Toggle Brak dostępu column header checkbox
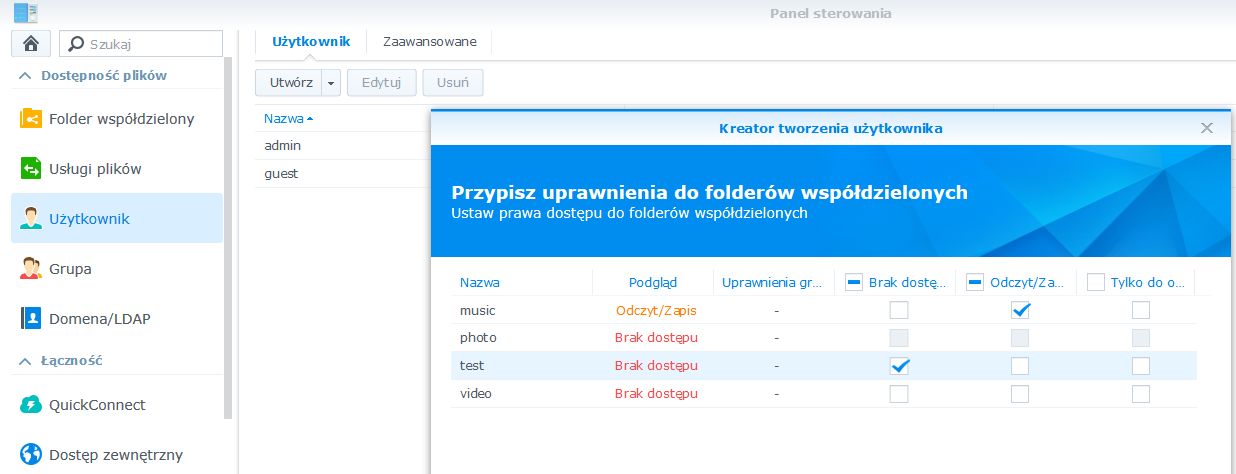Screen dimensions: 1236x474 click(854, 283)
